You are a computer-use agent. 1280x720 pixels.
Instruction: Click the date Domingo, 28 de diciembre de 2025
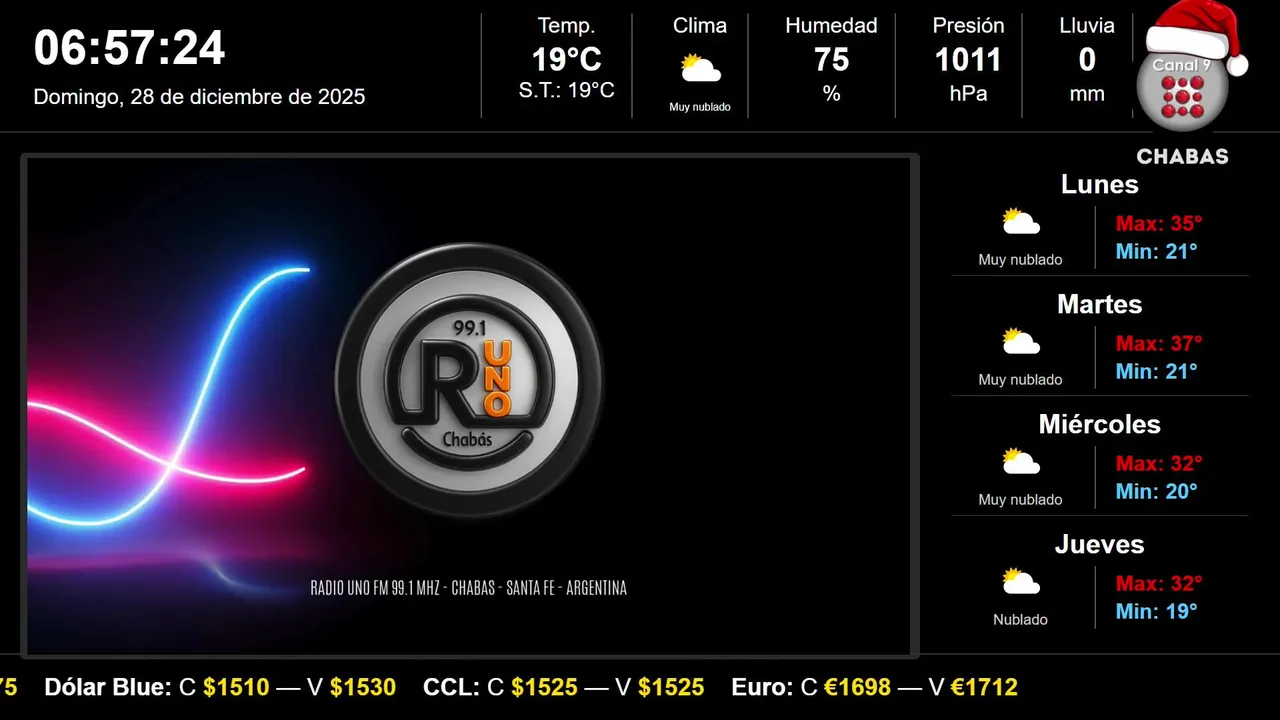pos(199,97)
